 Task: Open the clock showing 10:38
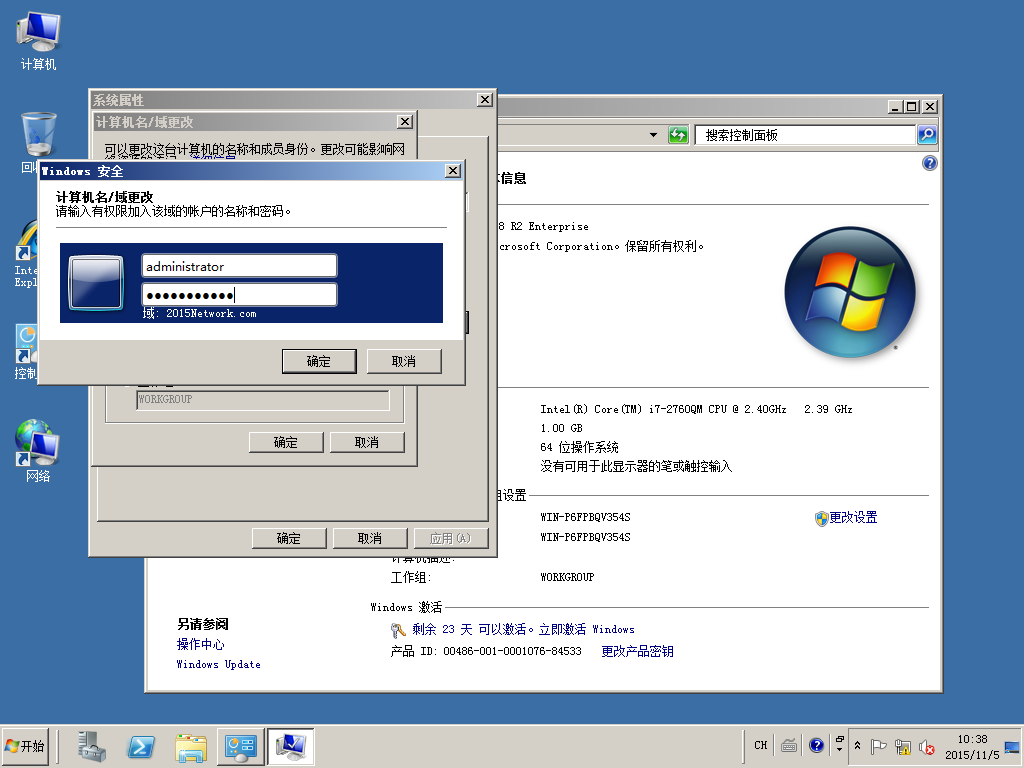point(972,746)
